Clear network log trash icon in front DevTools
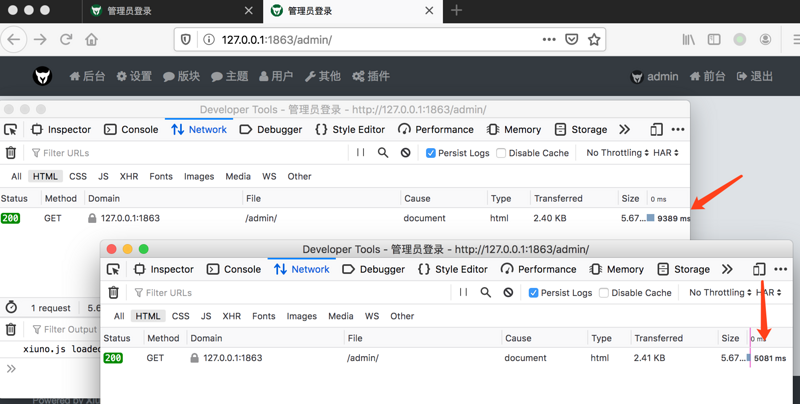 (x=113, y=292)
